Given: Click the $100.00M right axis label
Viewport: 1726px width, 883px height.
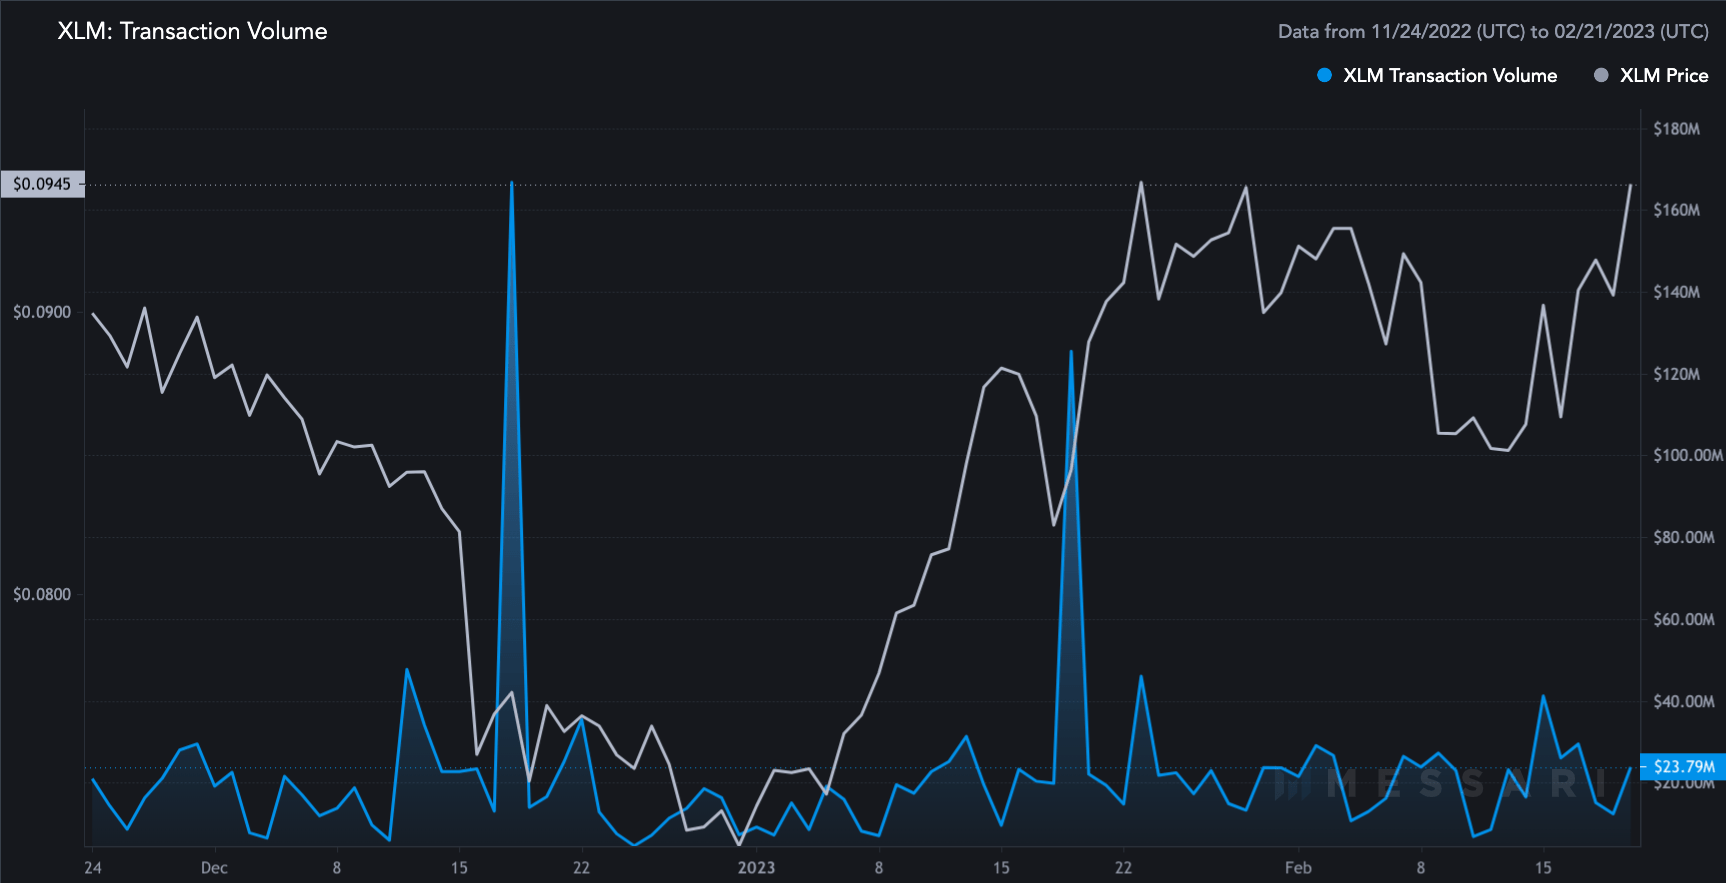Looking at the screenshot, I should (x=1688, y=455).
